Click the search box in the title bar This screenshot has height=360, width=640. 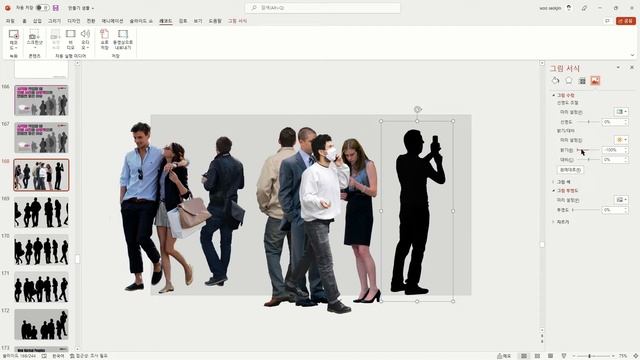pos(323,8)
